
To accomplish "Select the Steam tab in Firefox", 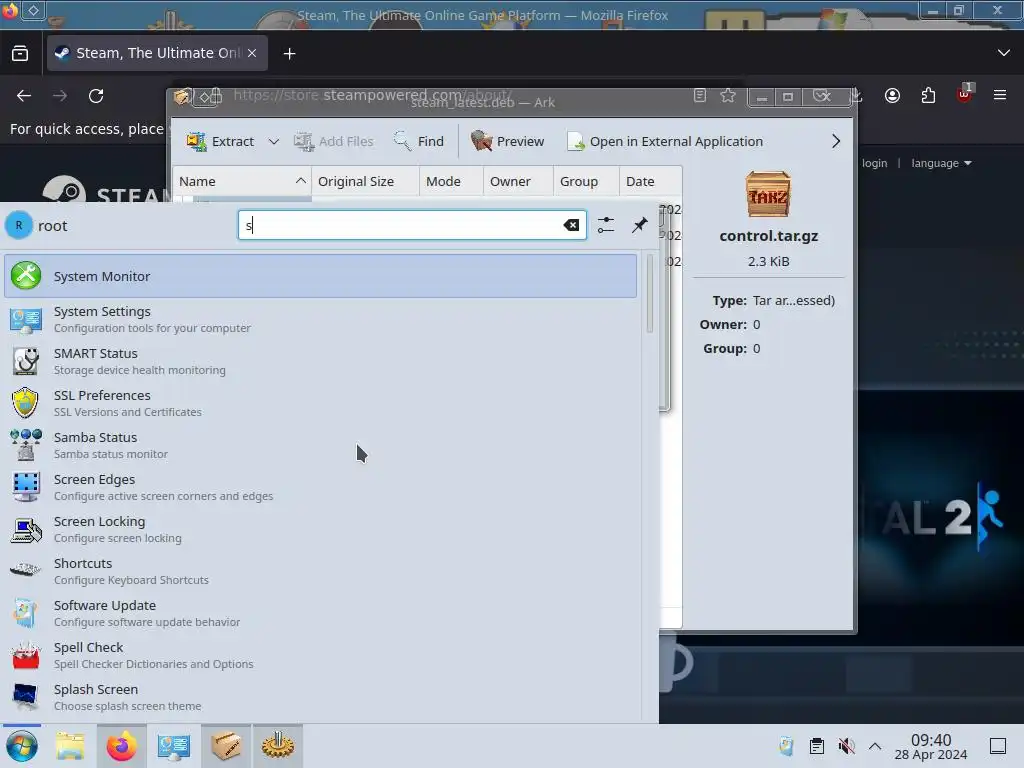I will [x=157, y=53].
